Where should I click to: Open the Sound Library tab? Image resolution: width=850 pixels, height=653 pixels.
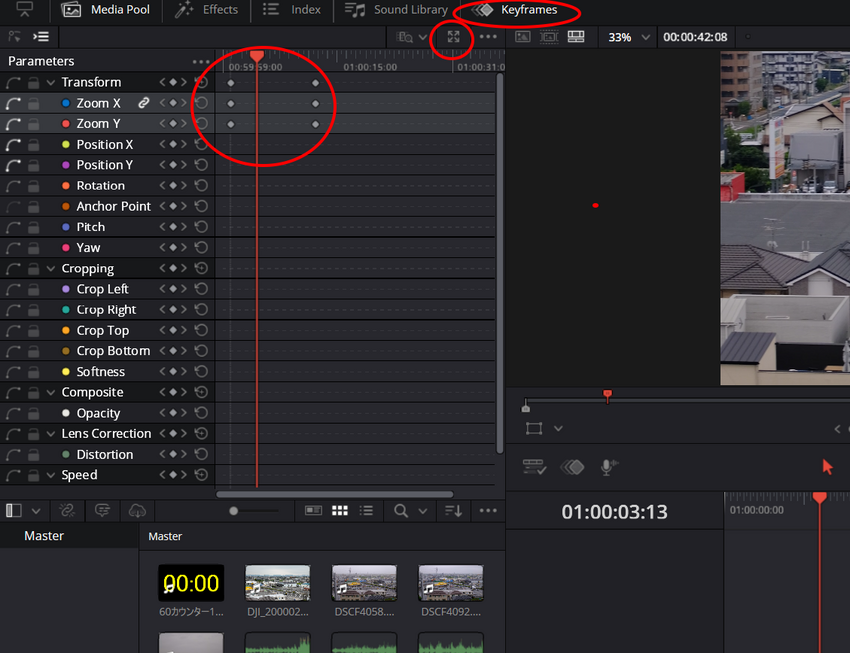[x=397, y=10]
